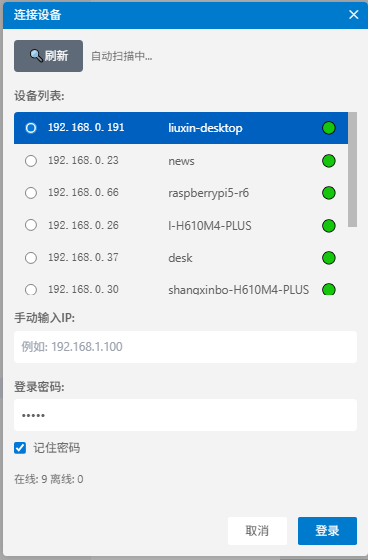Click the 刷新 refresh button
Screen dimensions: 368x560
[x=48, y=56]
